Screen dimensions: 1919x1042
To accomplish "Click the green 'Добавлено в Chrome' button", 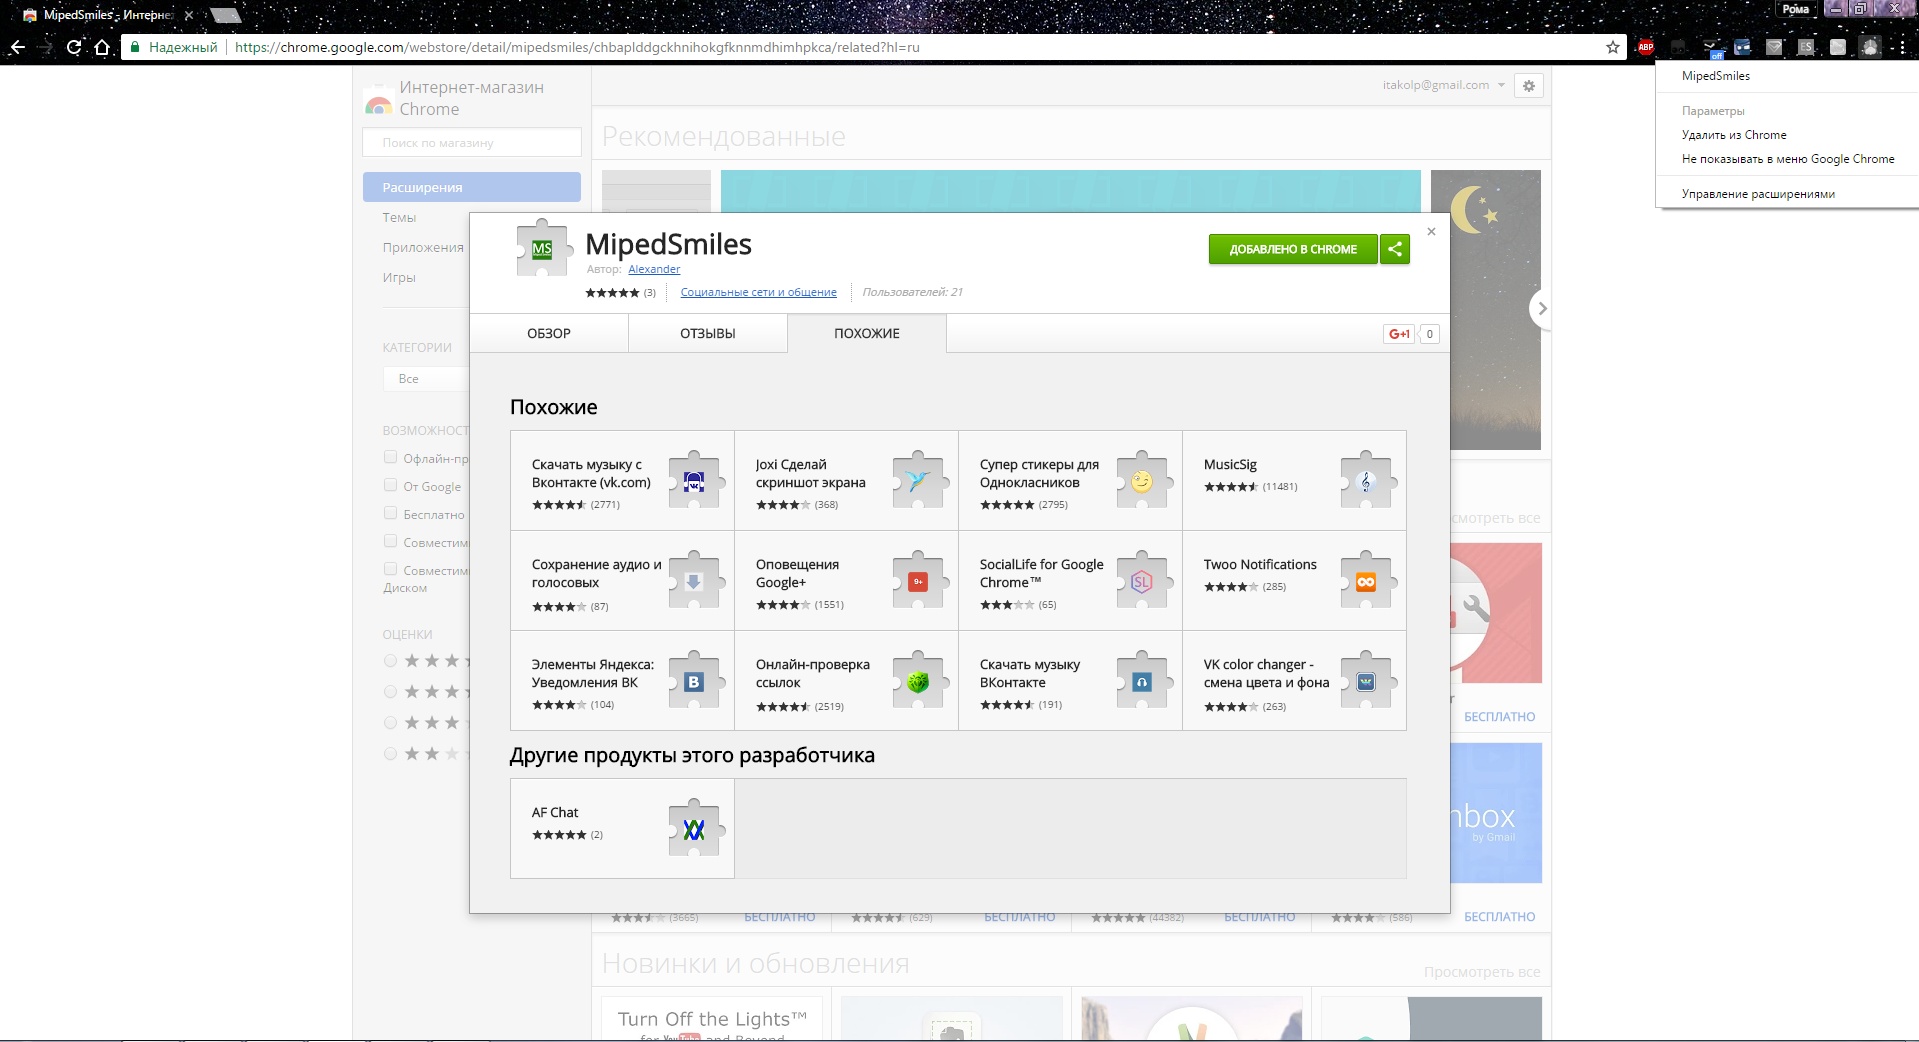I will click(1293, 249).
